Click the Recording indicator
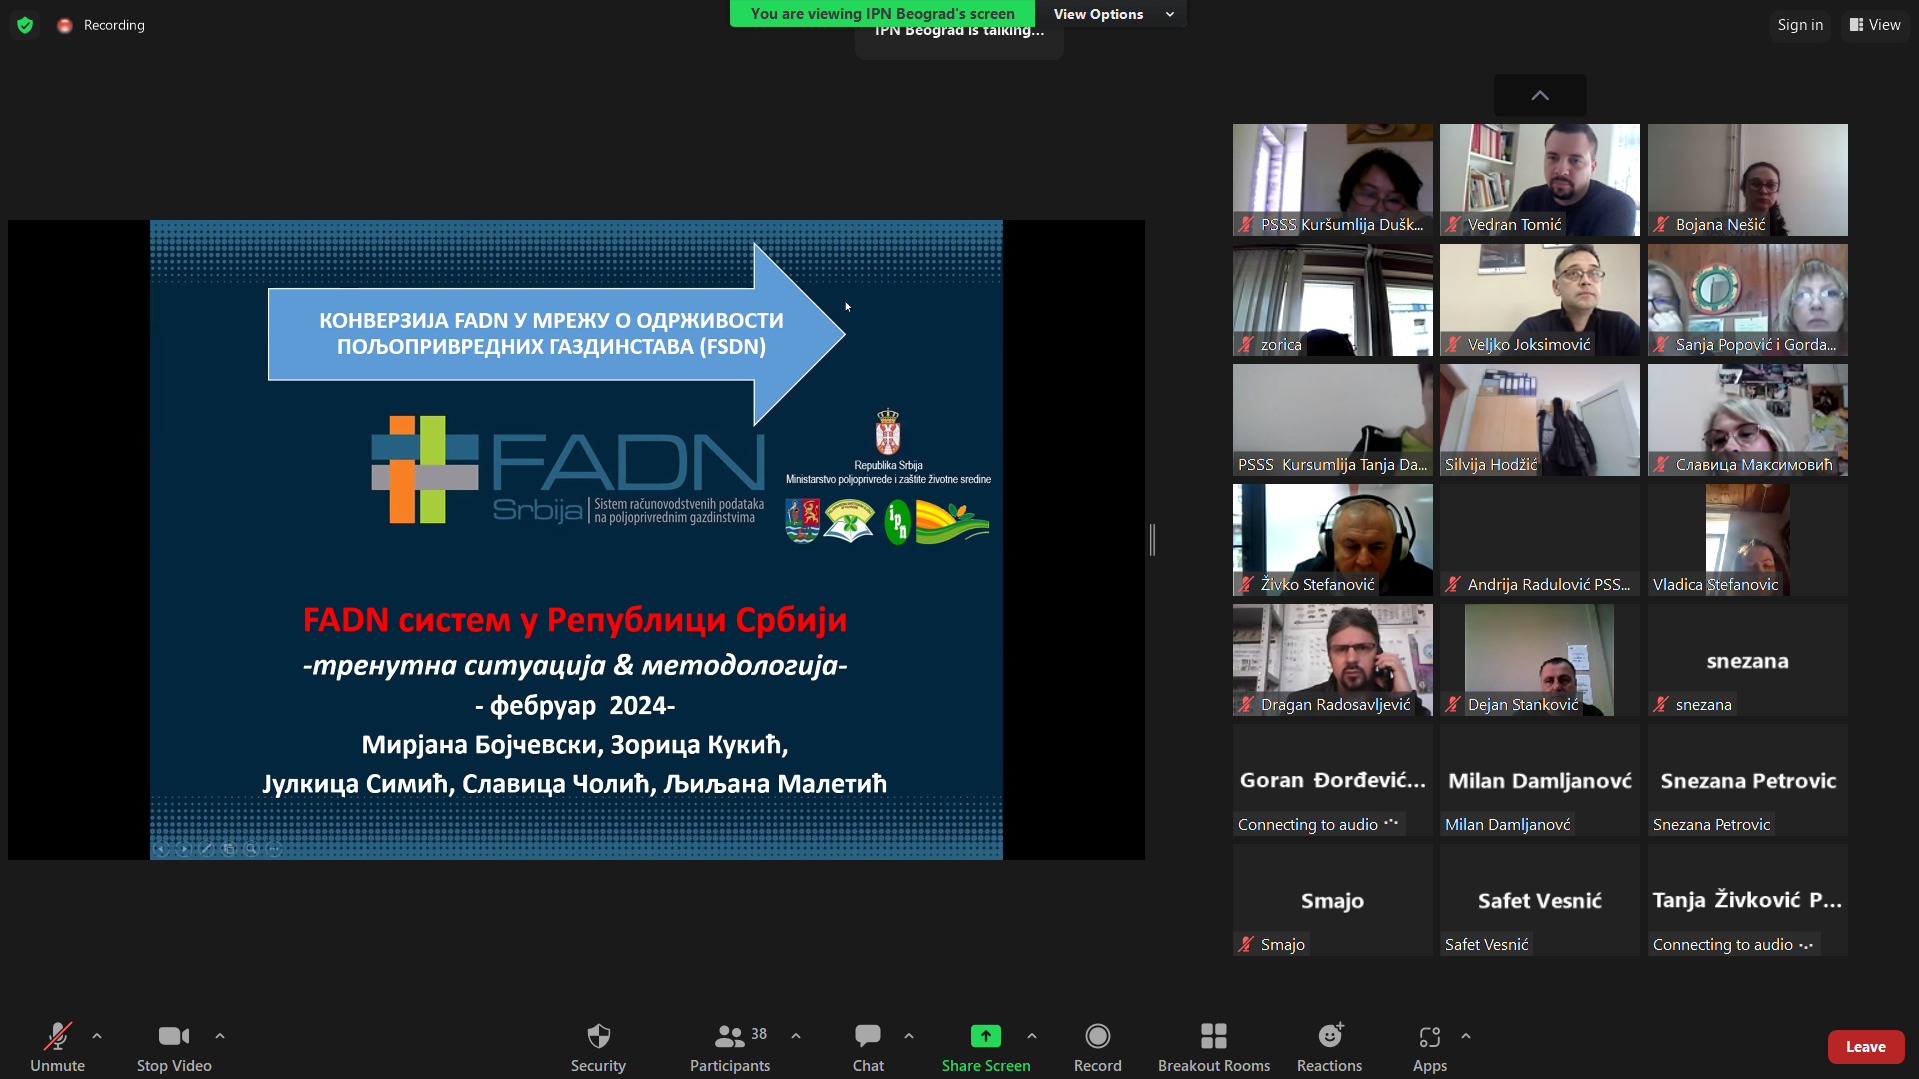 101,25
